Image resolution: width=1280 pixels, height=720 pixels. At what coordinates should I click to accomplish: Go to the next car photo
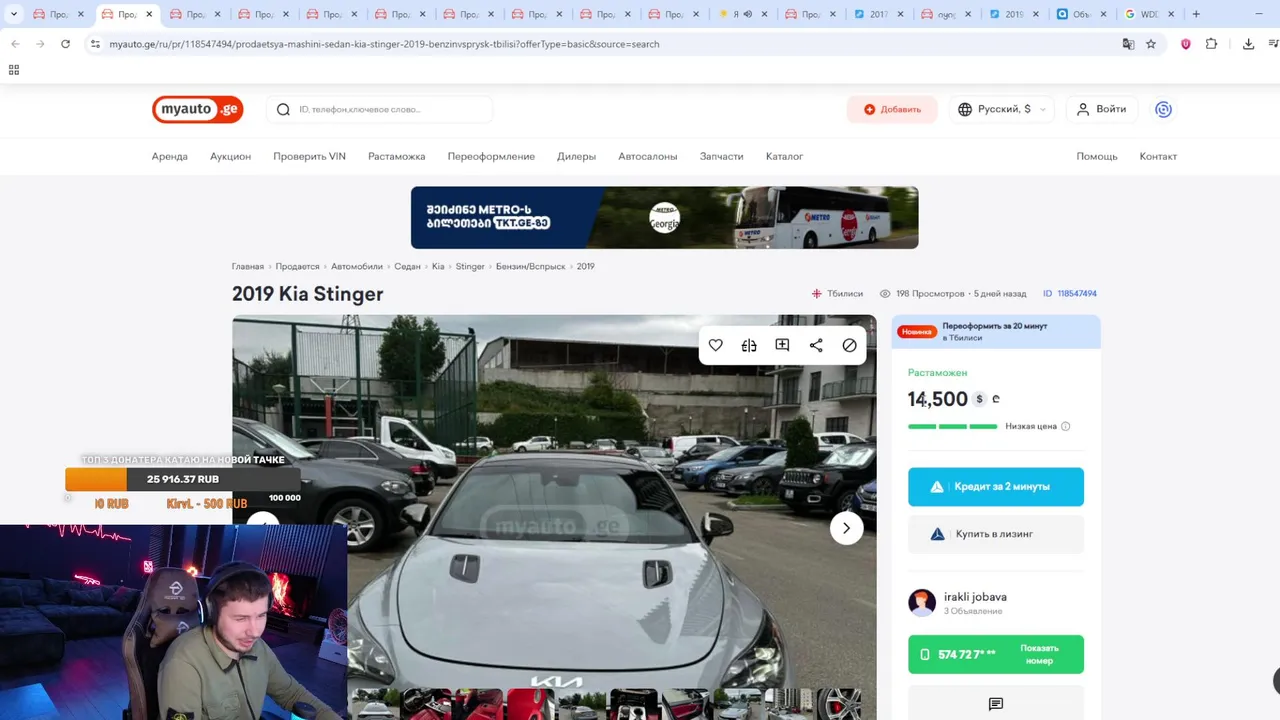point(846,528)
